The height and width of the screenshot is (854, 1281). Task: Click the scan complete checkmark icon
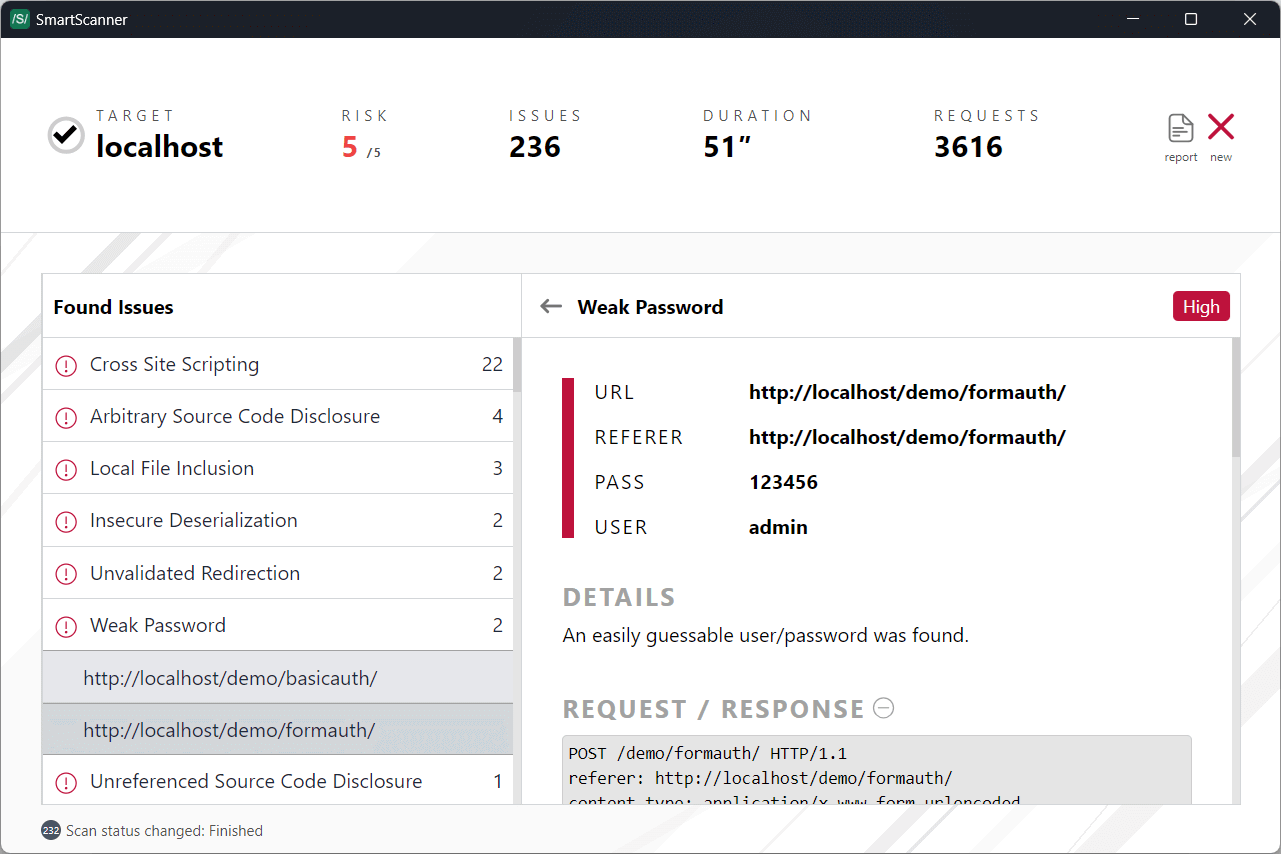tap(66, 134)
